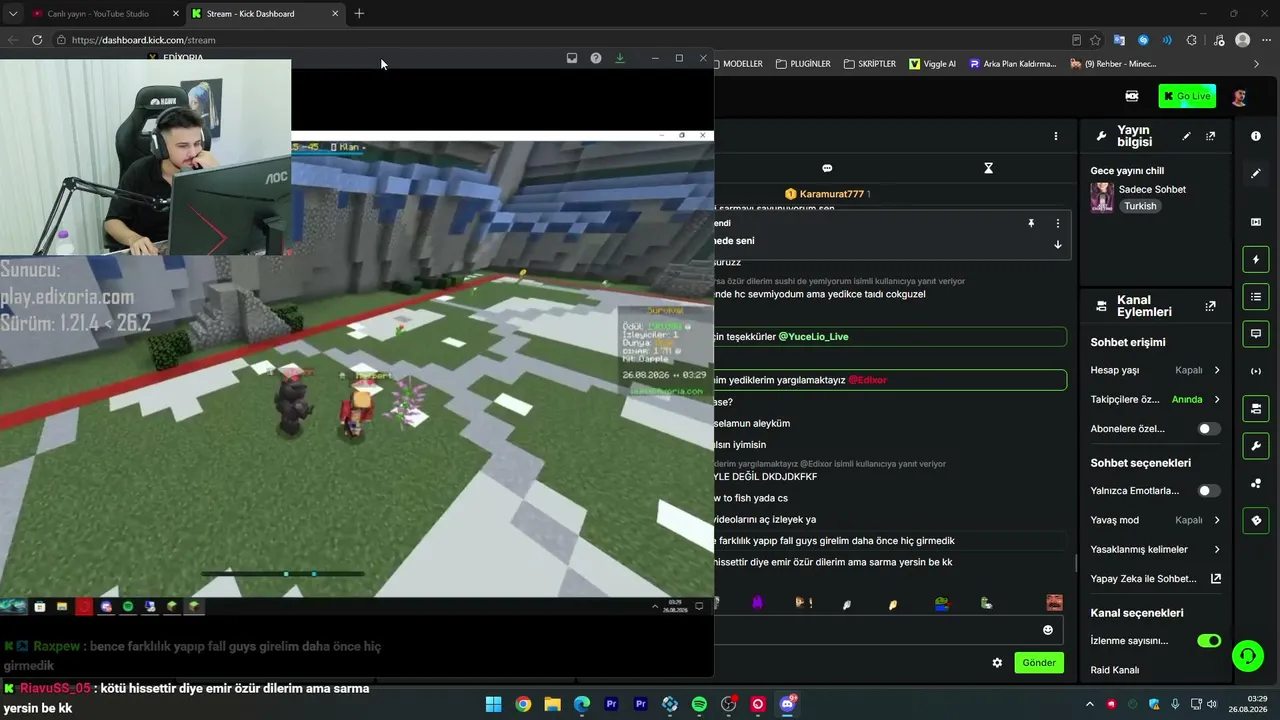Open the PLUGİNLER bookmarks folder
The image size is (1280, 720).
803,64
